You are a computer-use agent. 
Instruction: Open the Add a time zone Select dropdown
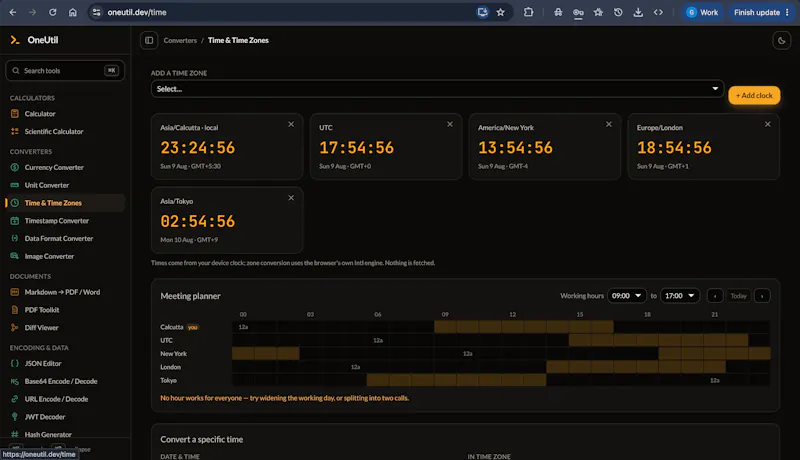[437, 89]
